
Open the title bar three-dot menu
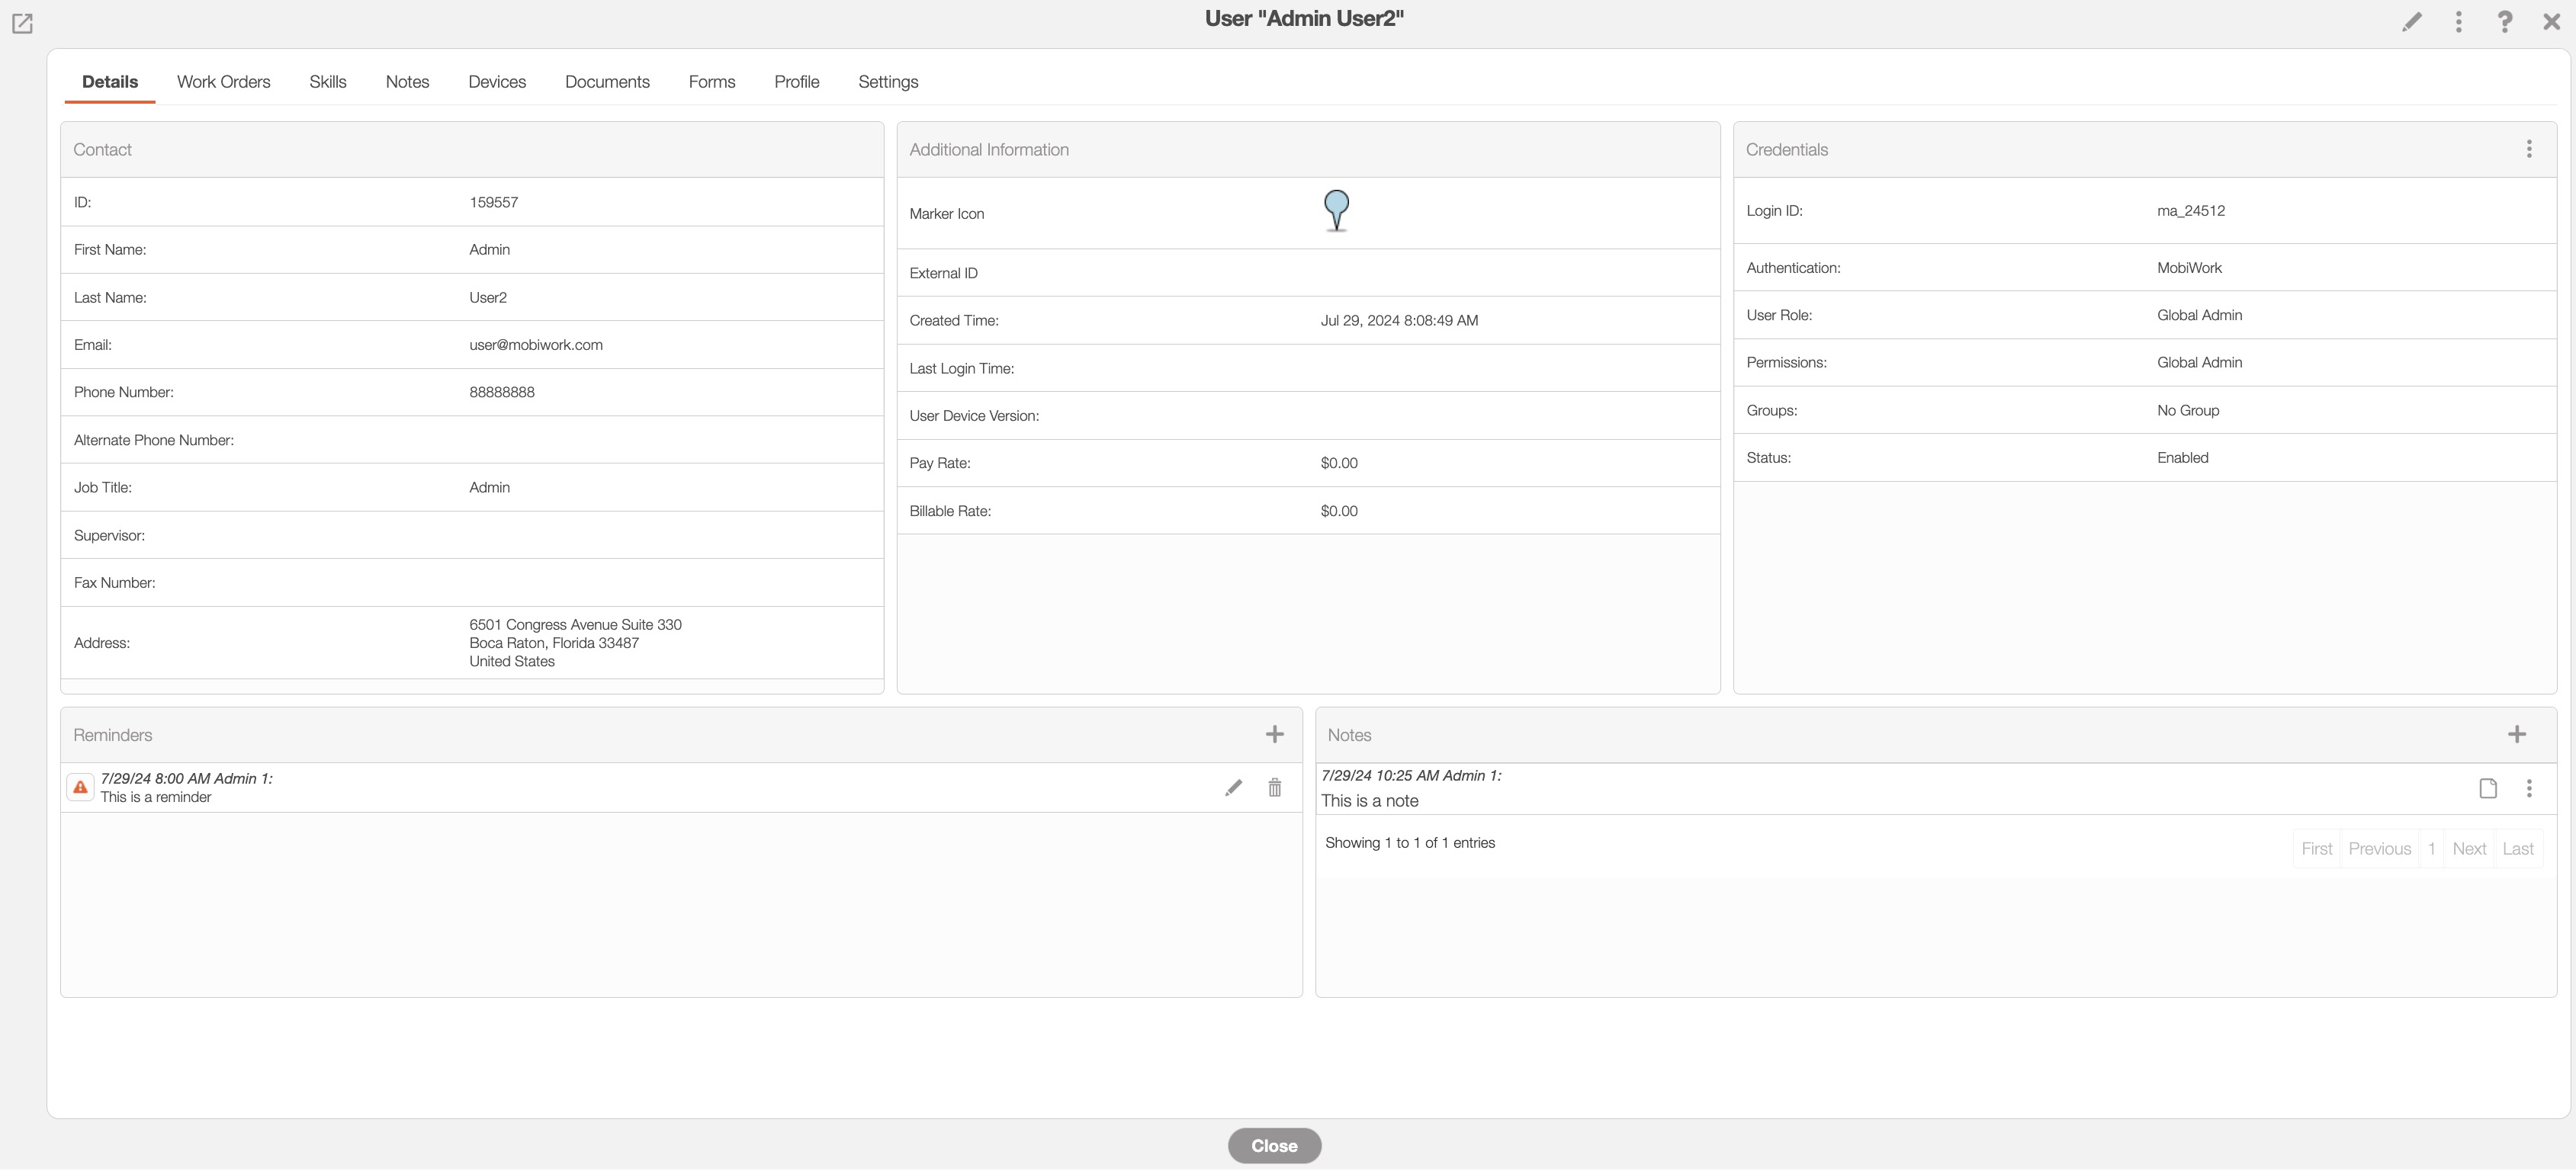(2458, 22)
